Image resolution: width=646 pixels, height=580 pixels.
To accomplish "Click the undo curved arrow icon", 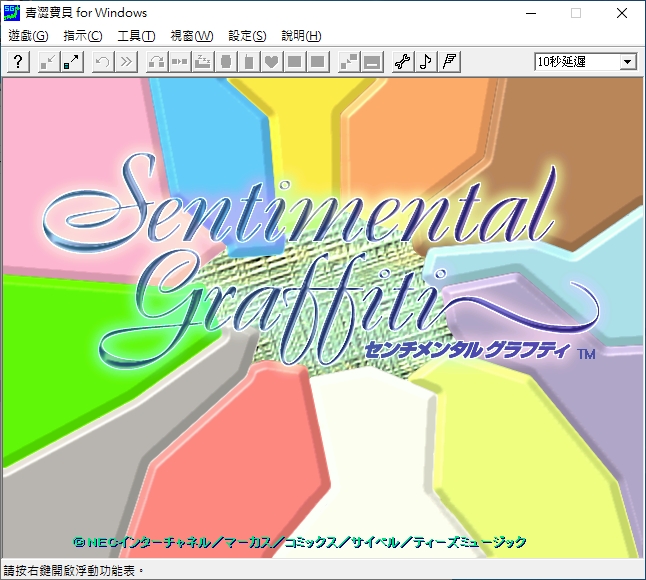I will coord(102,62).
